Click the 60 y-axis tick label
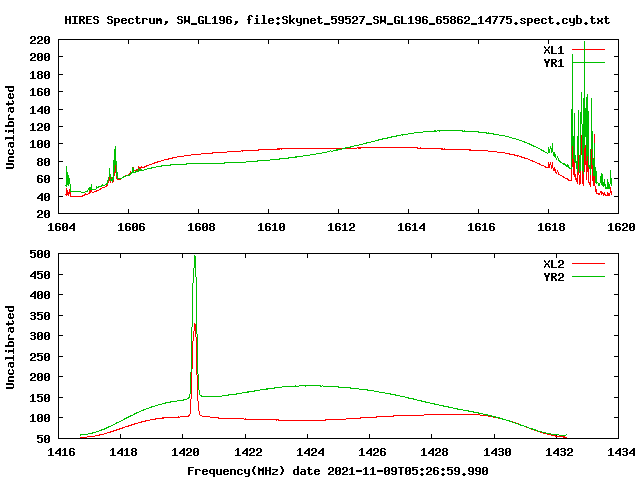 coord(43,179)
